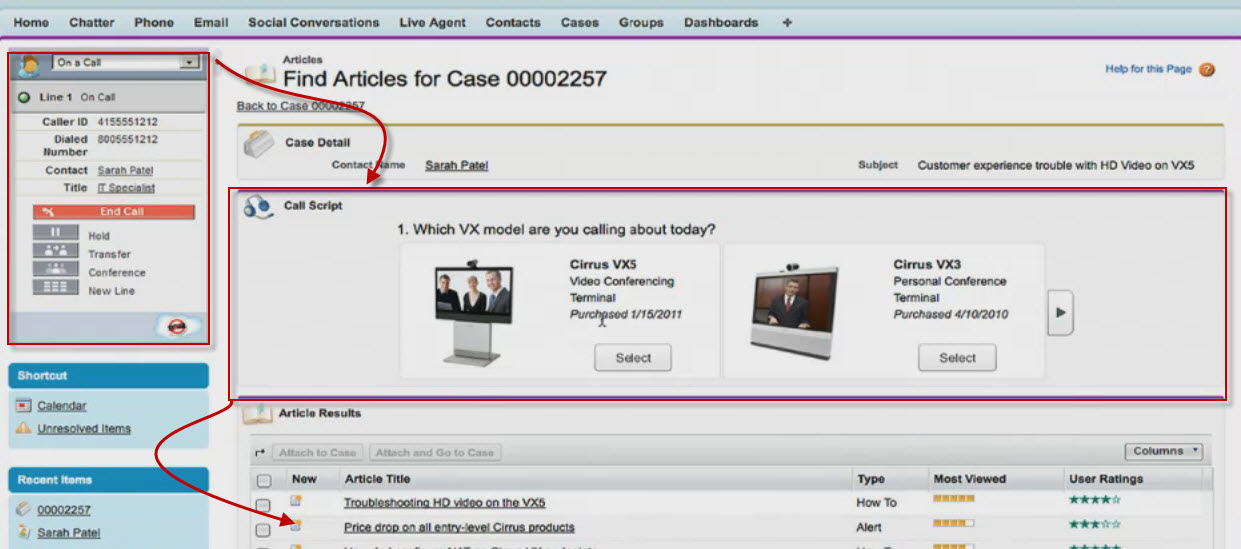Click the case icon beside 00002257
The width and height of the screenshot is (1241, 549).
(24, 510)
